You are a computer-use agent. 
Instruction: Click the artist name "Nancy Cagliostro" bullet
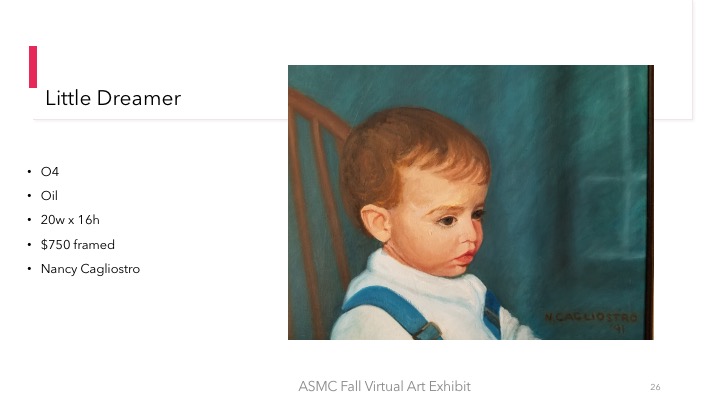[90, 269]
